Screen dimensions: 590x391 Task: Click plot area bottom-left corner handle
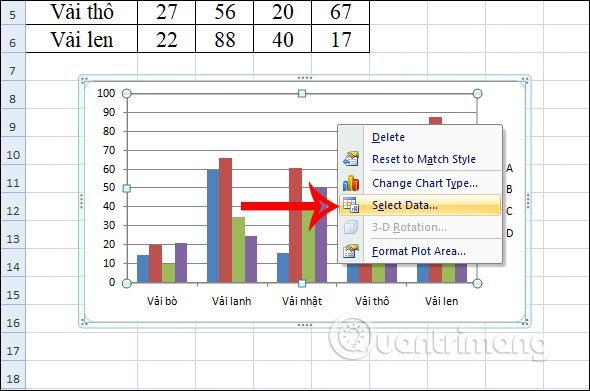pos(127,283)
